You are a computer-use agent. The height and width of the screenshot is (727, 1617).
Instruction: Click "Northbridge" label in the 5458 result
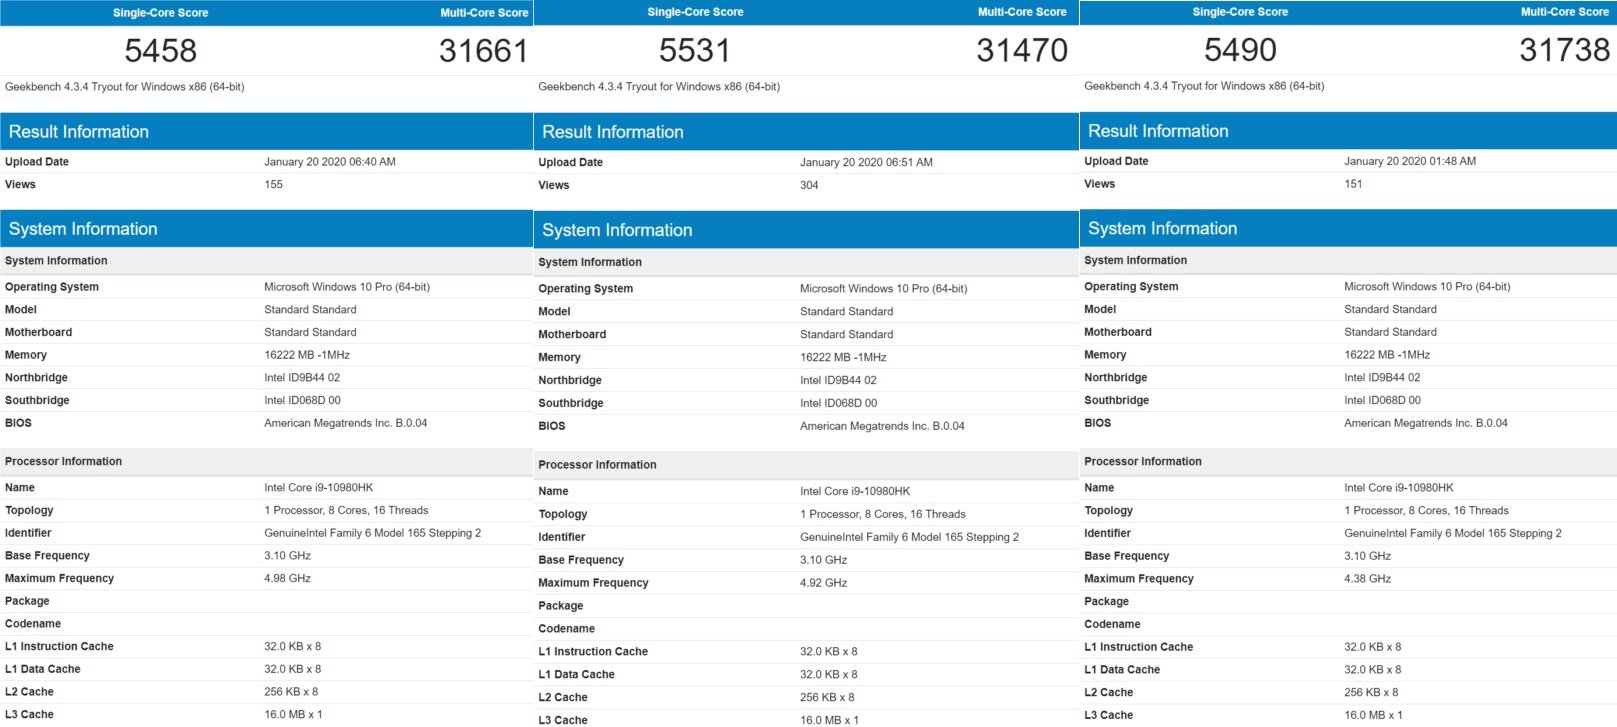click(x=36, y=378)
